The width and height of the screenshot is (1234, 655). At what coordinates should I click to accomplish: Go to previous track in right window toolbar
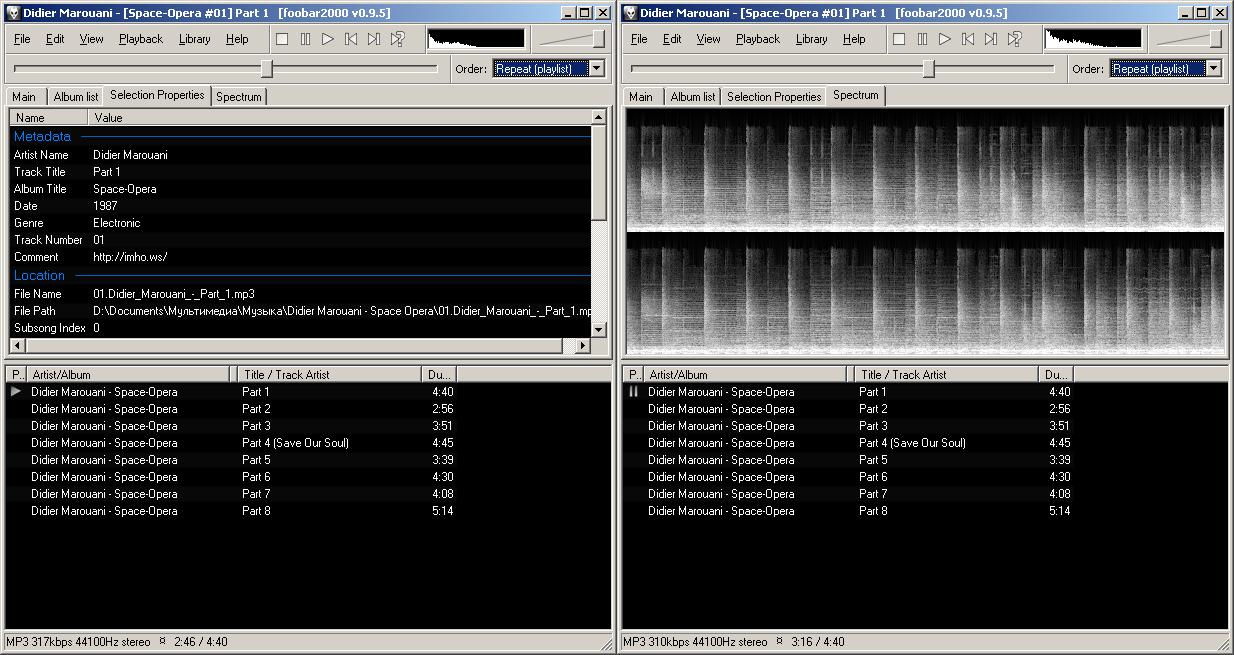[968, 39]
